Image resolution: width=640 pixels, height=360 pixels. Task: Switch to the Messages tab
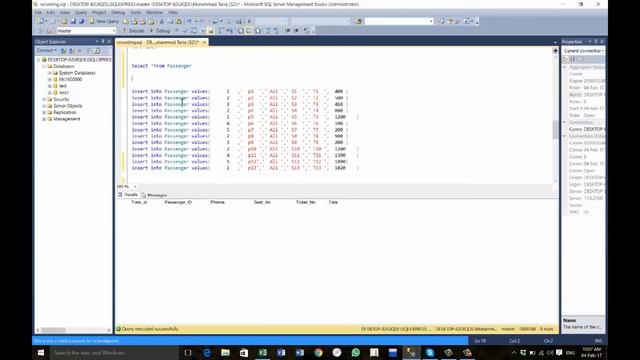[154, 195]
